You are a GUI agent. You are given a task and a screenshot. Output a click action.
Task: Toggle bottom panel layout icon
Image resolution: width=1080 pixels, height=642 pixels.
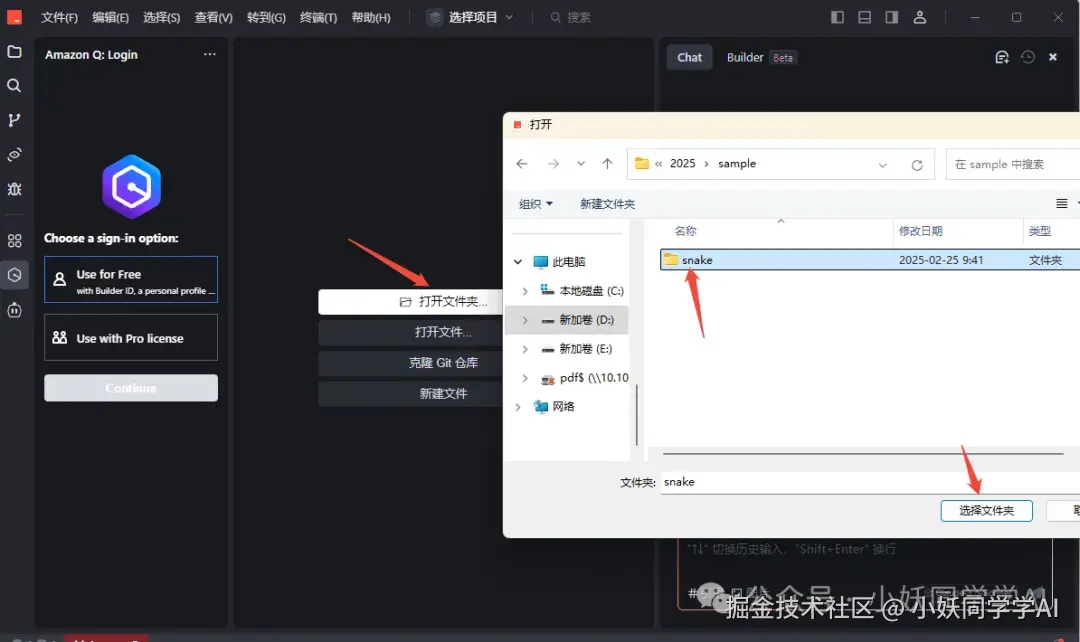click(x=864, y=17)
